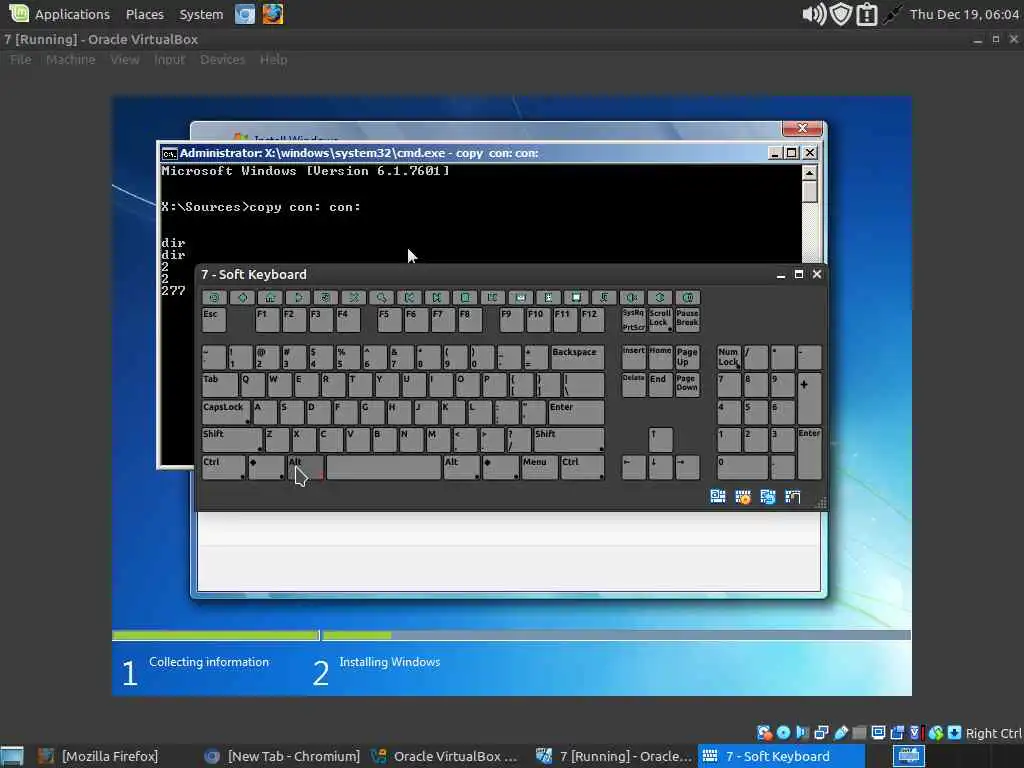Click the optical disk status icon
Viewport: 1024px width, 768px height.
[784, 733]
